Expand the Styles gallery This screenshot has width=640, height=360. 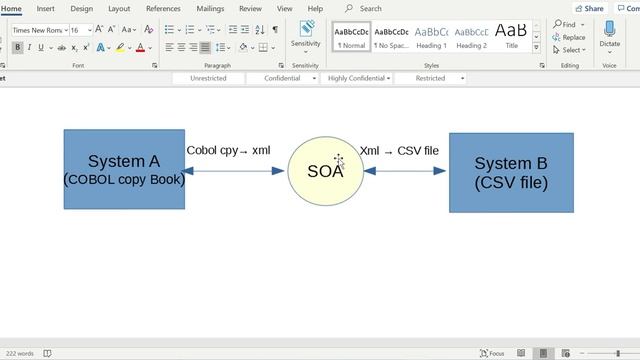[x=536, y=48]
